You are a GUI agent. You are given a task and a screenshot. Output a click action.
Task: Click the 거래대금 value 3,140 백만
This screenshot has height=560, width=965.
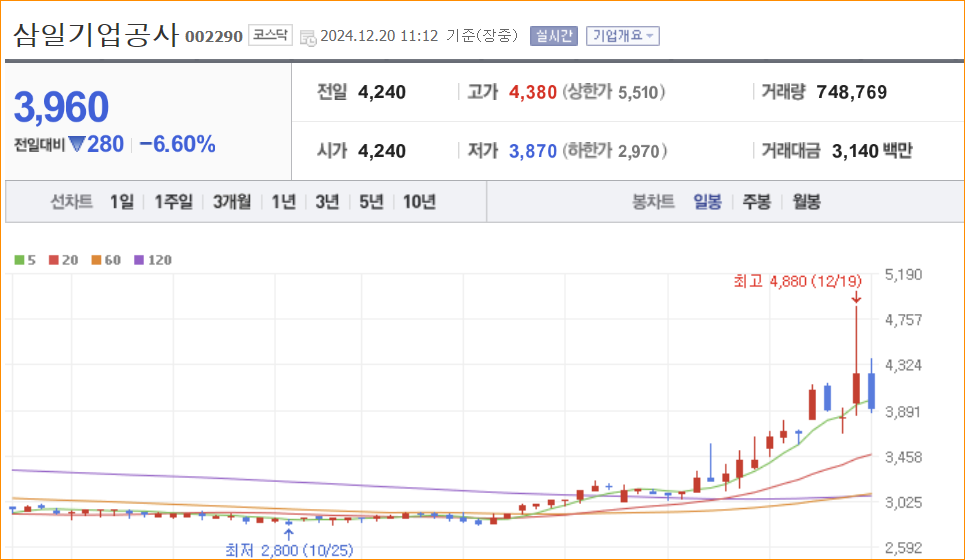click(x=872, y=151)
